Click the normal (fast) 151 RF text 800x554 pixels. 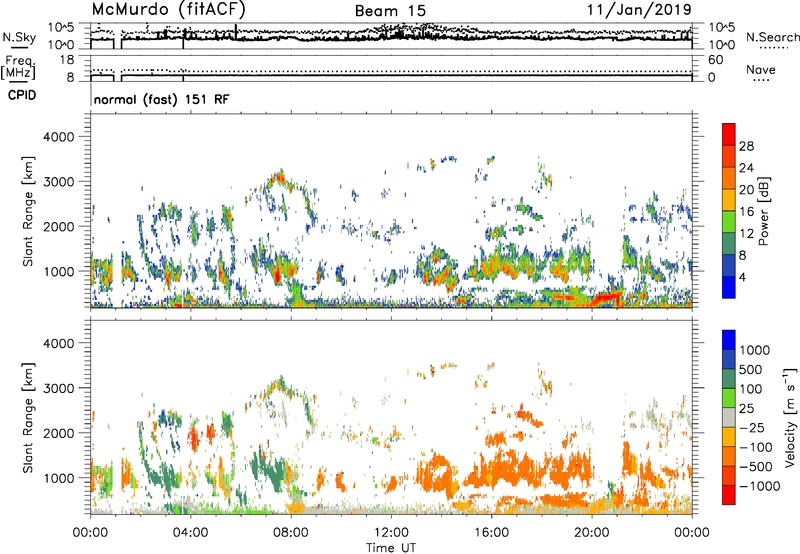(161, 99)
